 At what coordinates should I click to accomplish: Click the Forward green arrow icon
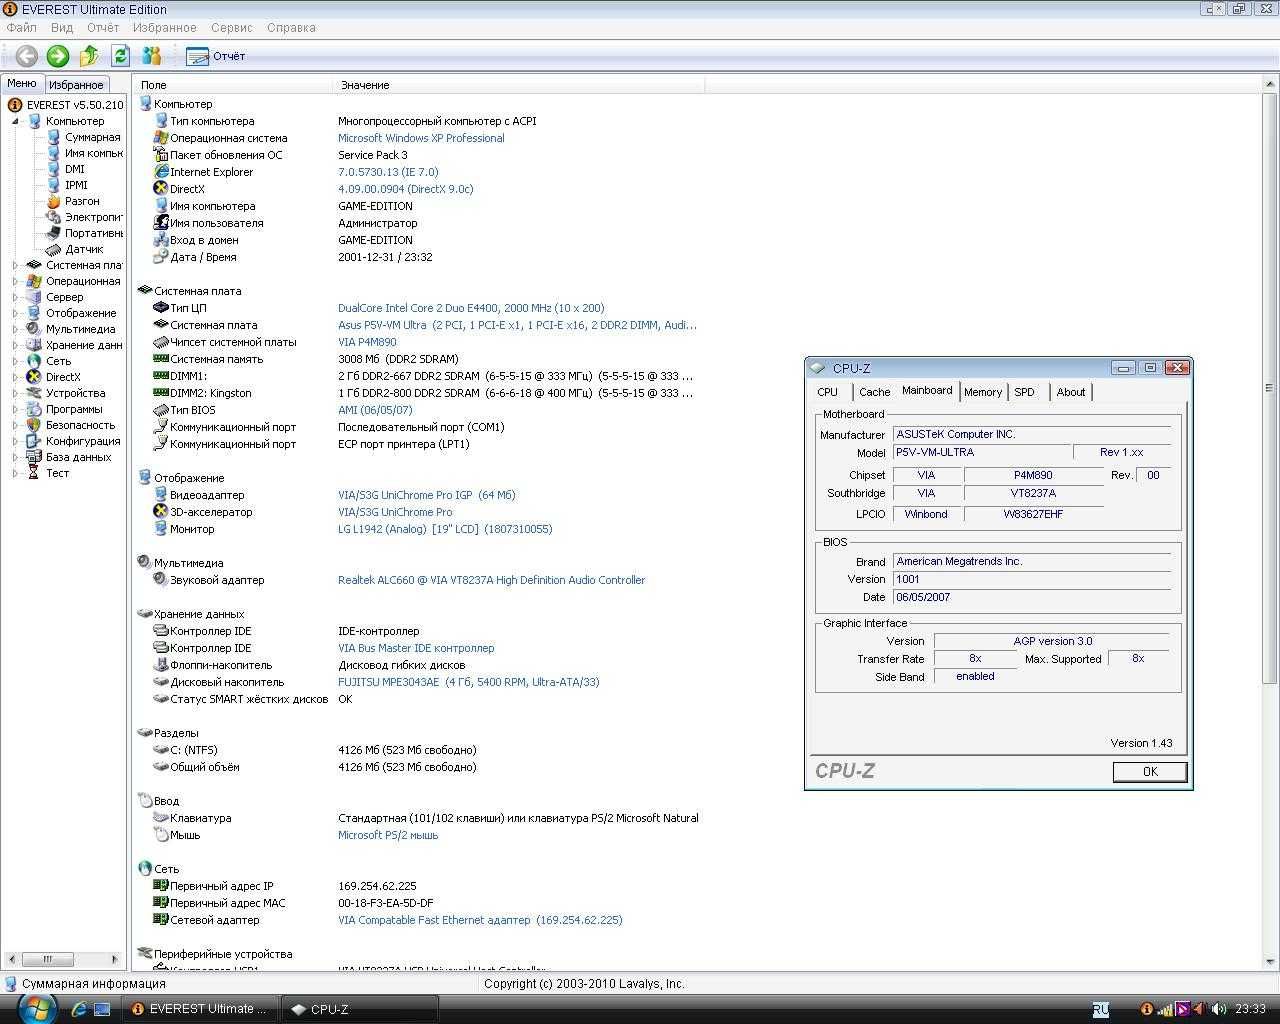click(58, 56)
